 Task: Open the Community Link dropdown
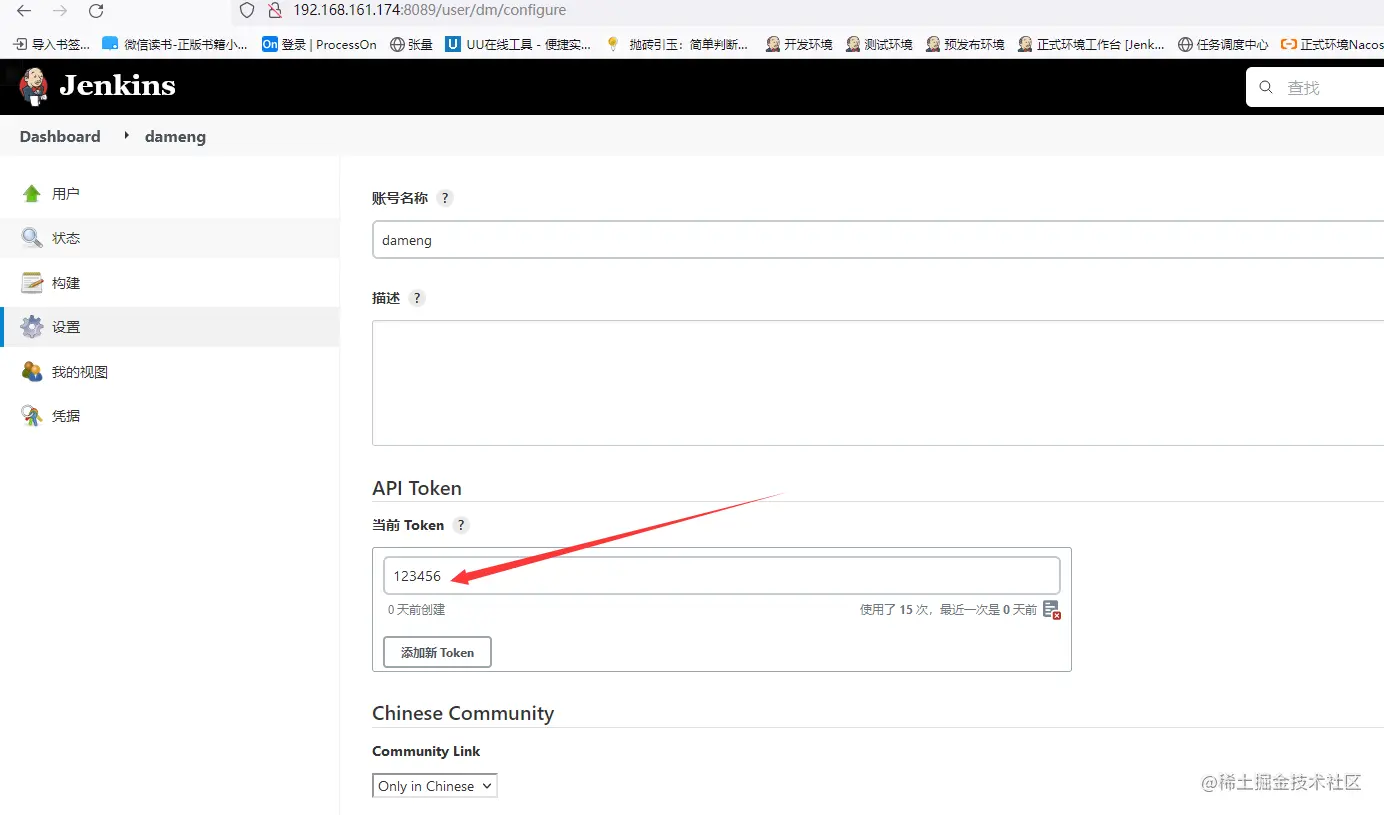pos(435,786)
